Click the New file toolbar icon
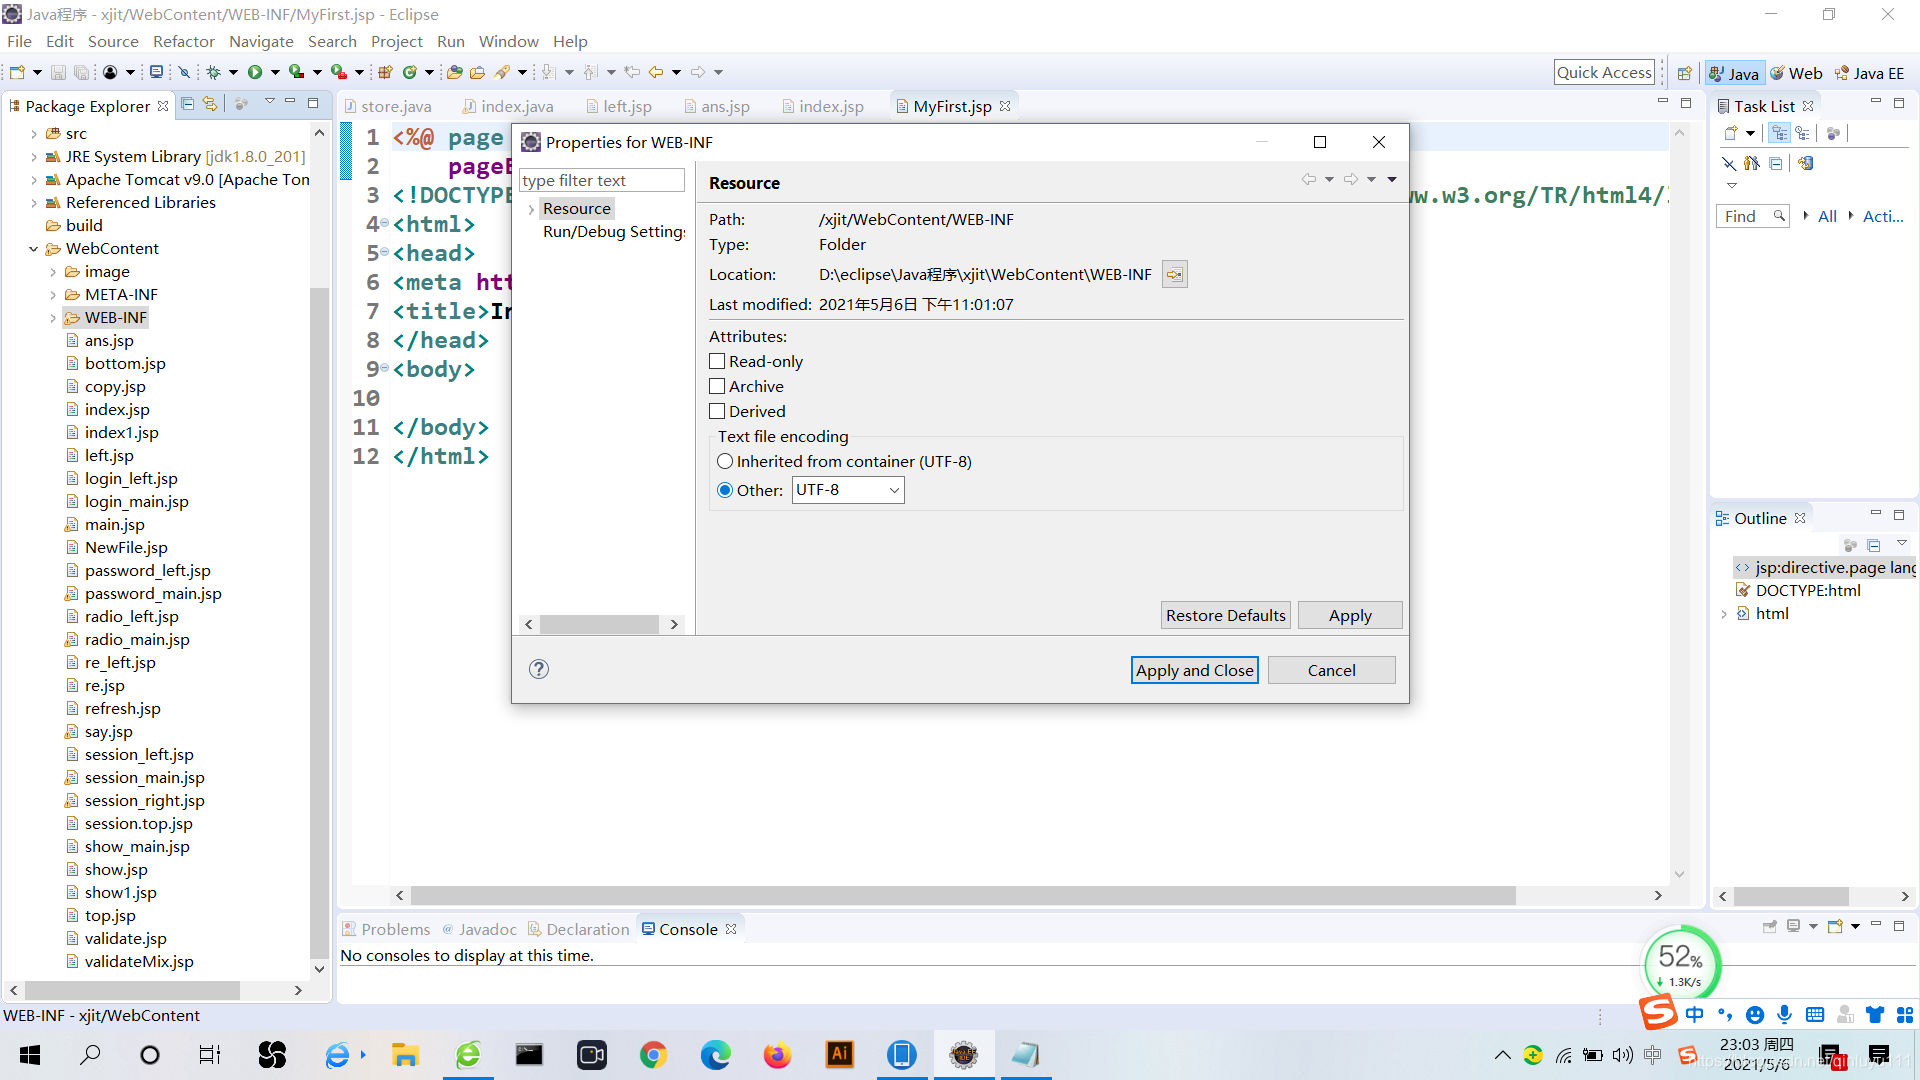This screenshot has height=1080, width=1920. 17,72
